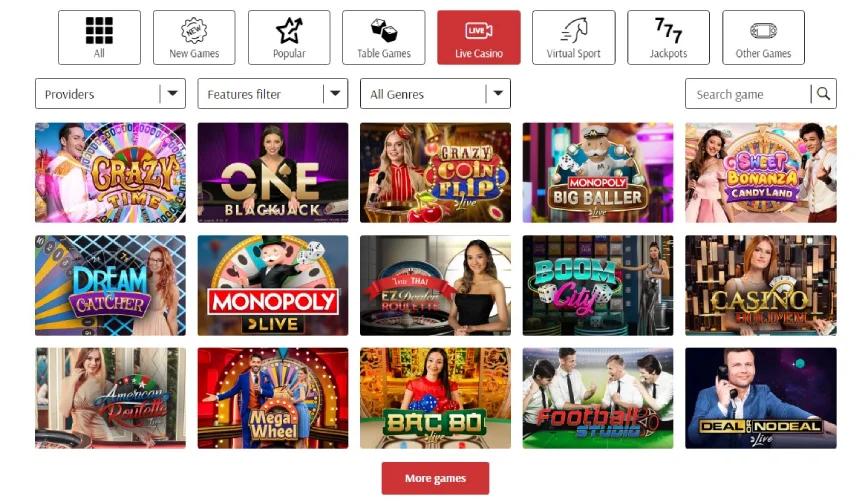This screenshot has height=502, width=868.
Task: Launch the Crazy Time game
Action: [110, 173]
